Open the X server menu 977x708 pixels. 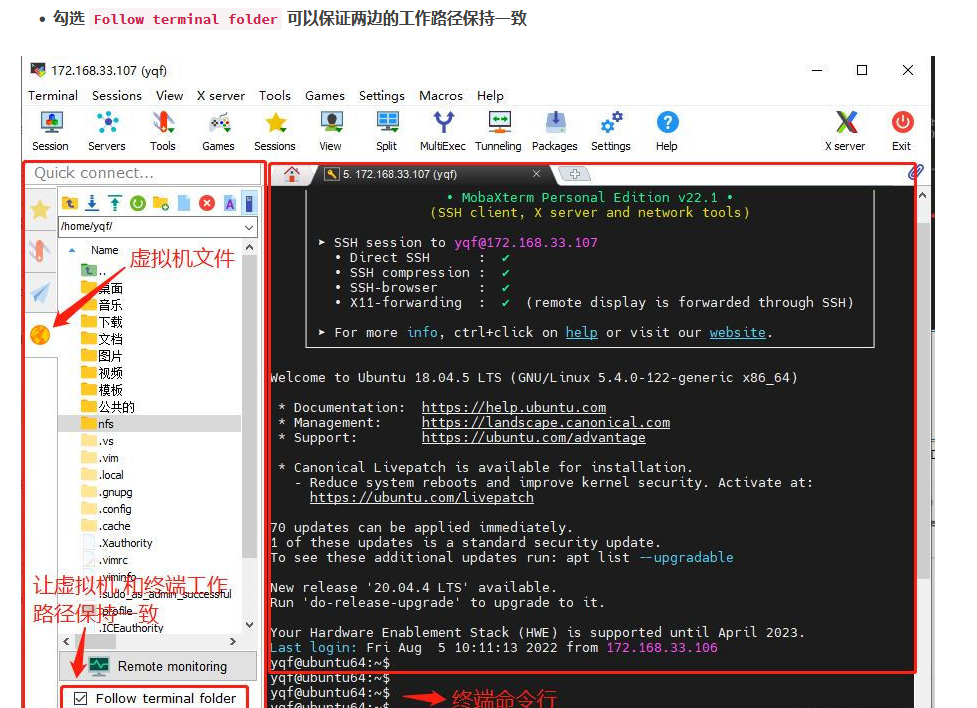(221, 95)
